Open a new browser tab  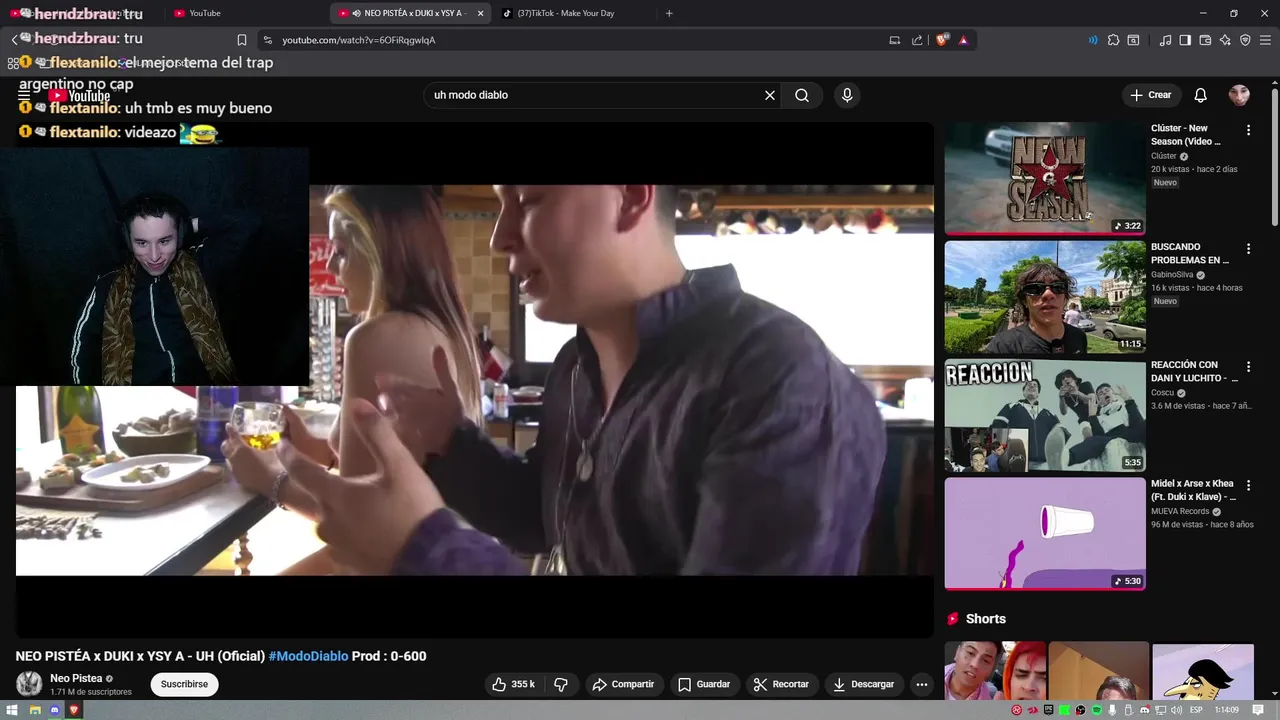point(669,13)
